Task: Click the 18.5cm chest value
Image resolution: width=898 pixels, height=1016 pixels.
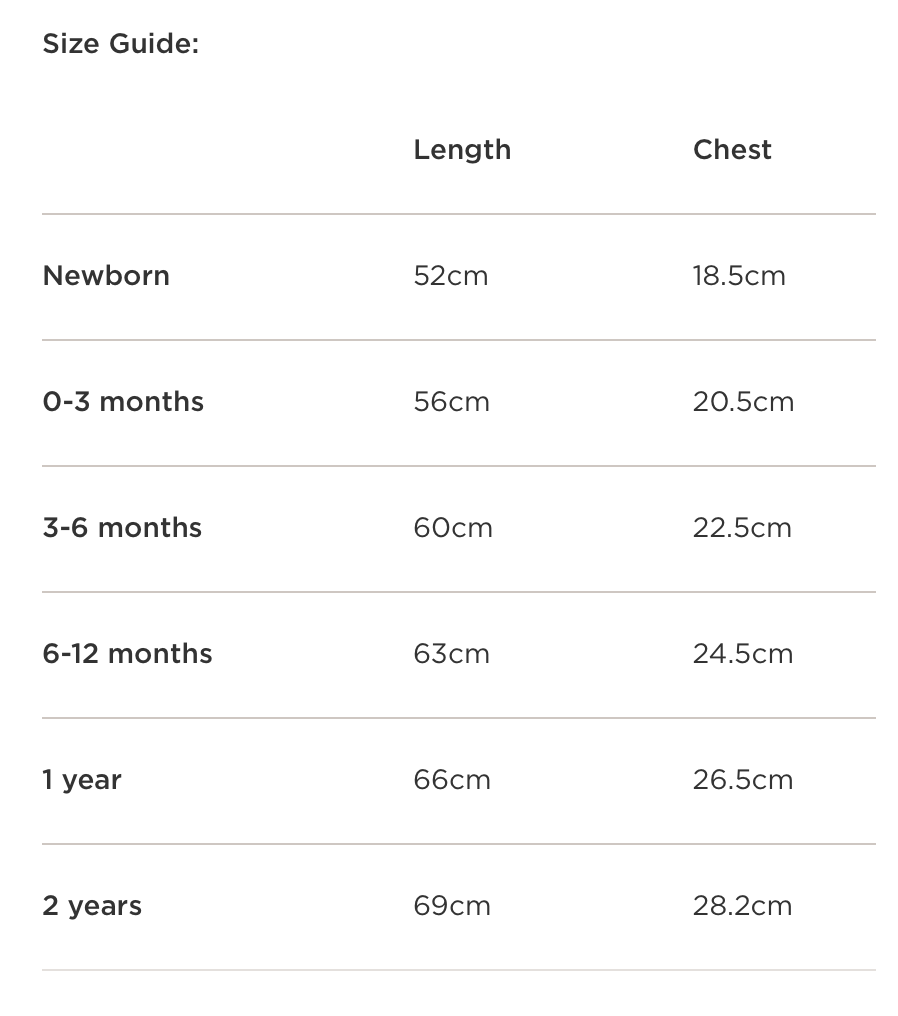Action: (739, 276)
